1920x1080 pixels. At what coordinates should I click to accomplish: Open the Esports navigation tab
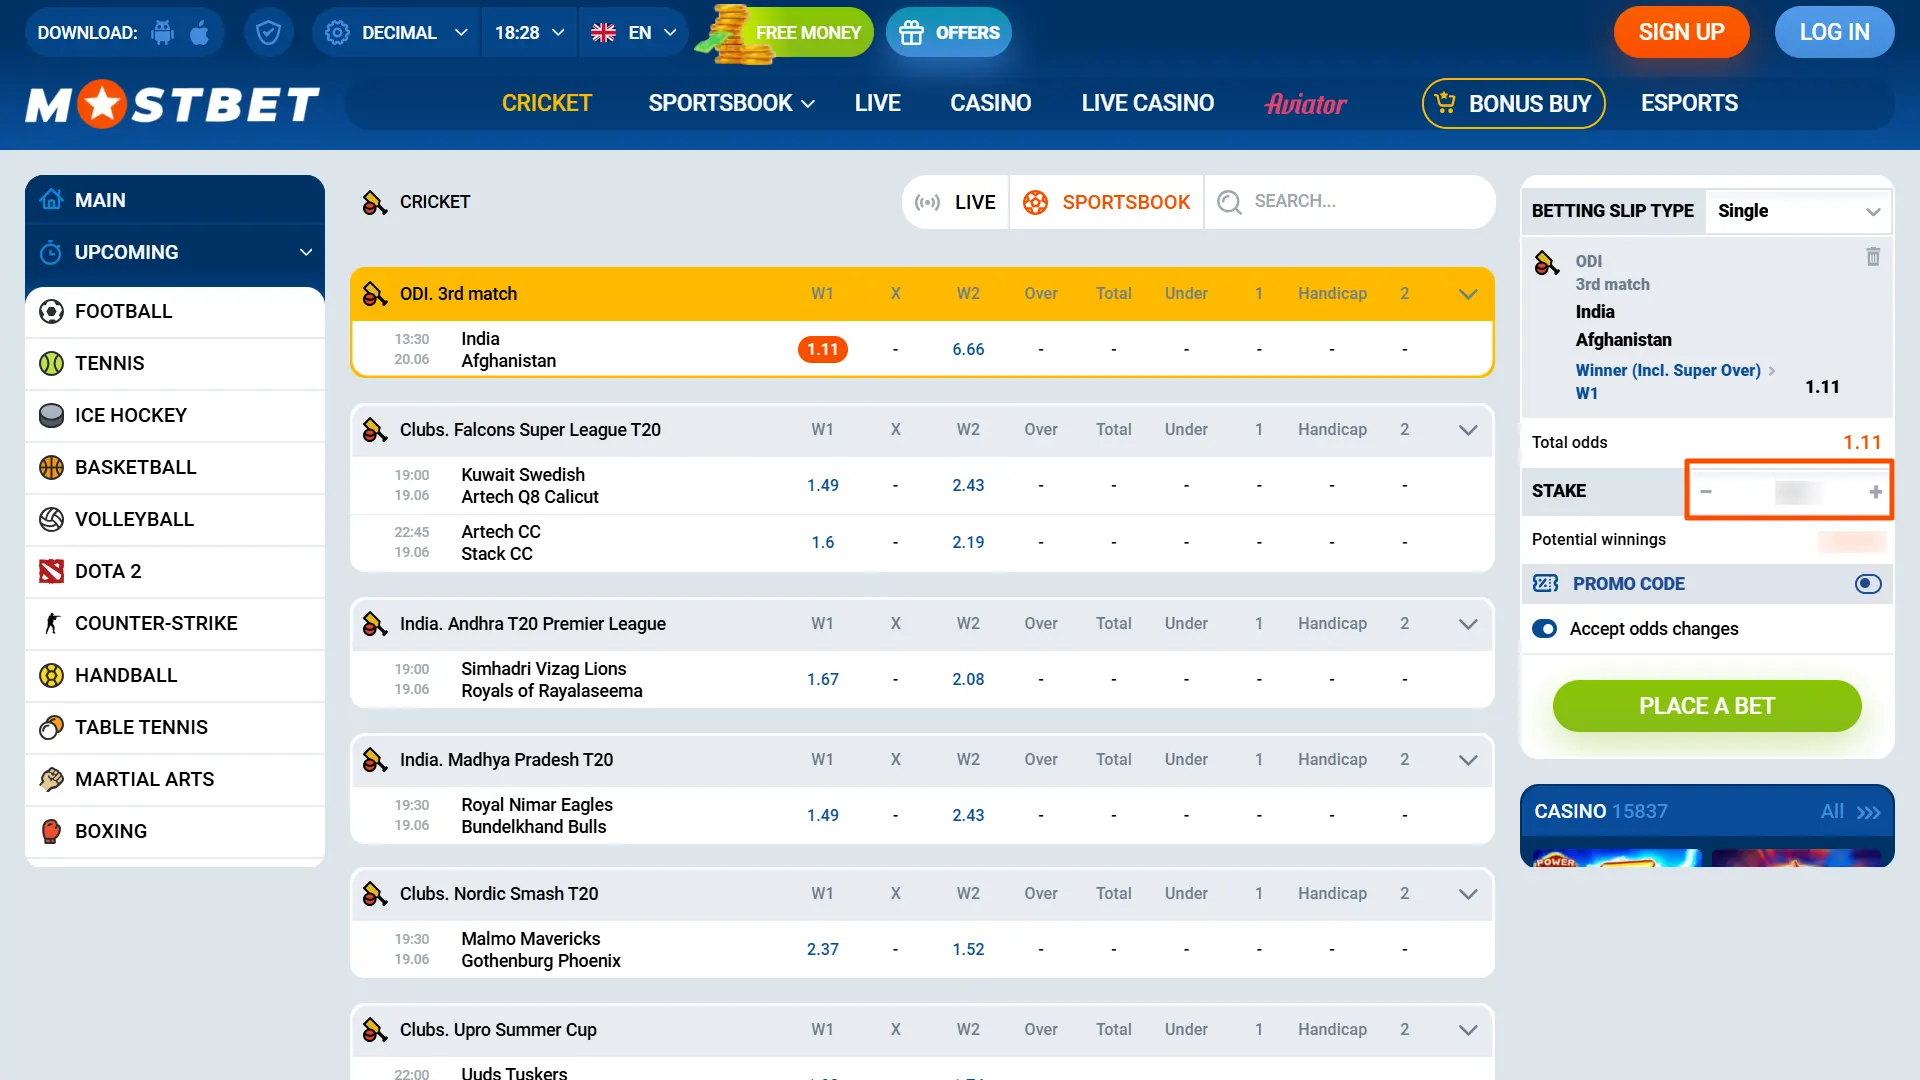pos(1689,103)
